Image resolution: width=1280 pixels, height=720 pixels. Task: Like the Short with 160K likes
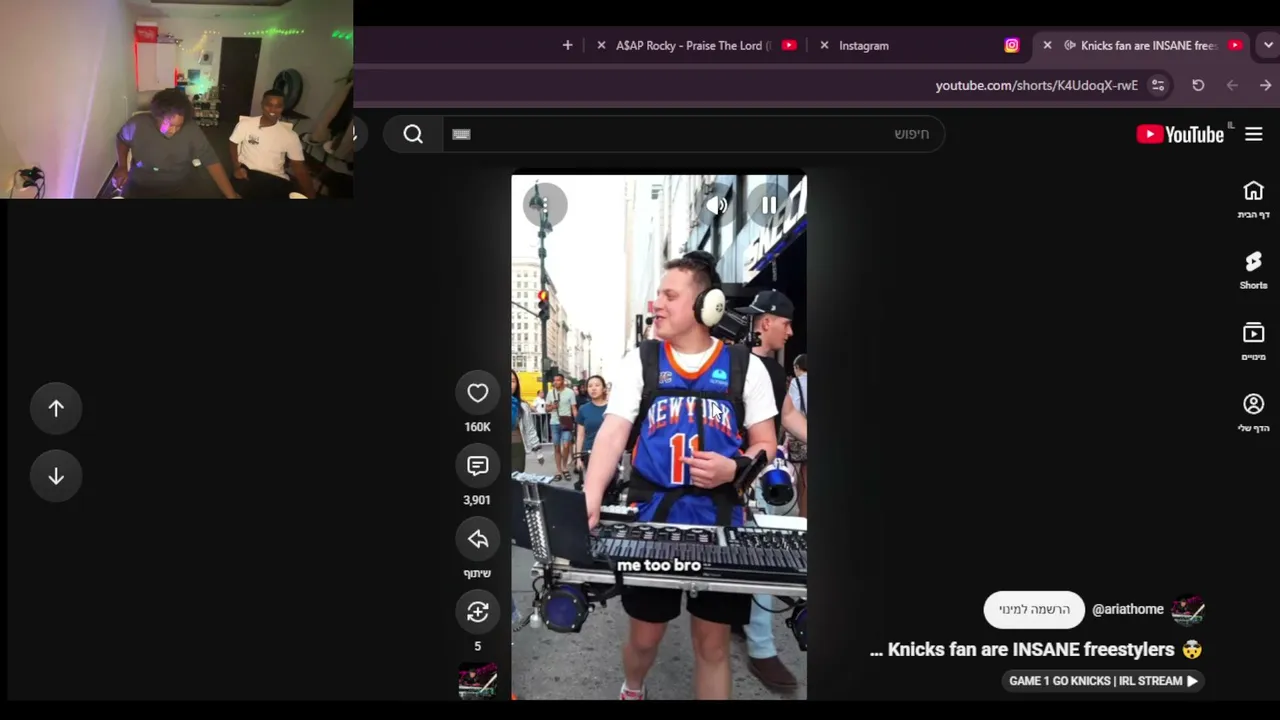(x=478, y=393)
